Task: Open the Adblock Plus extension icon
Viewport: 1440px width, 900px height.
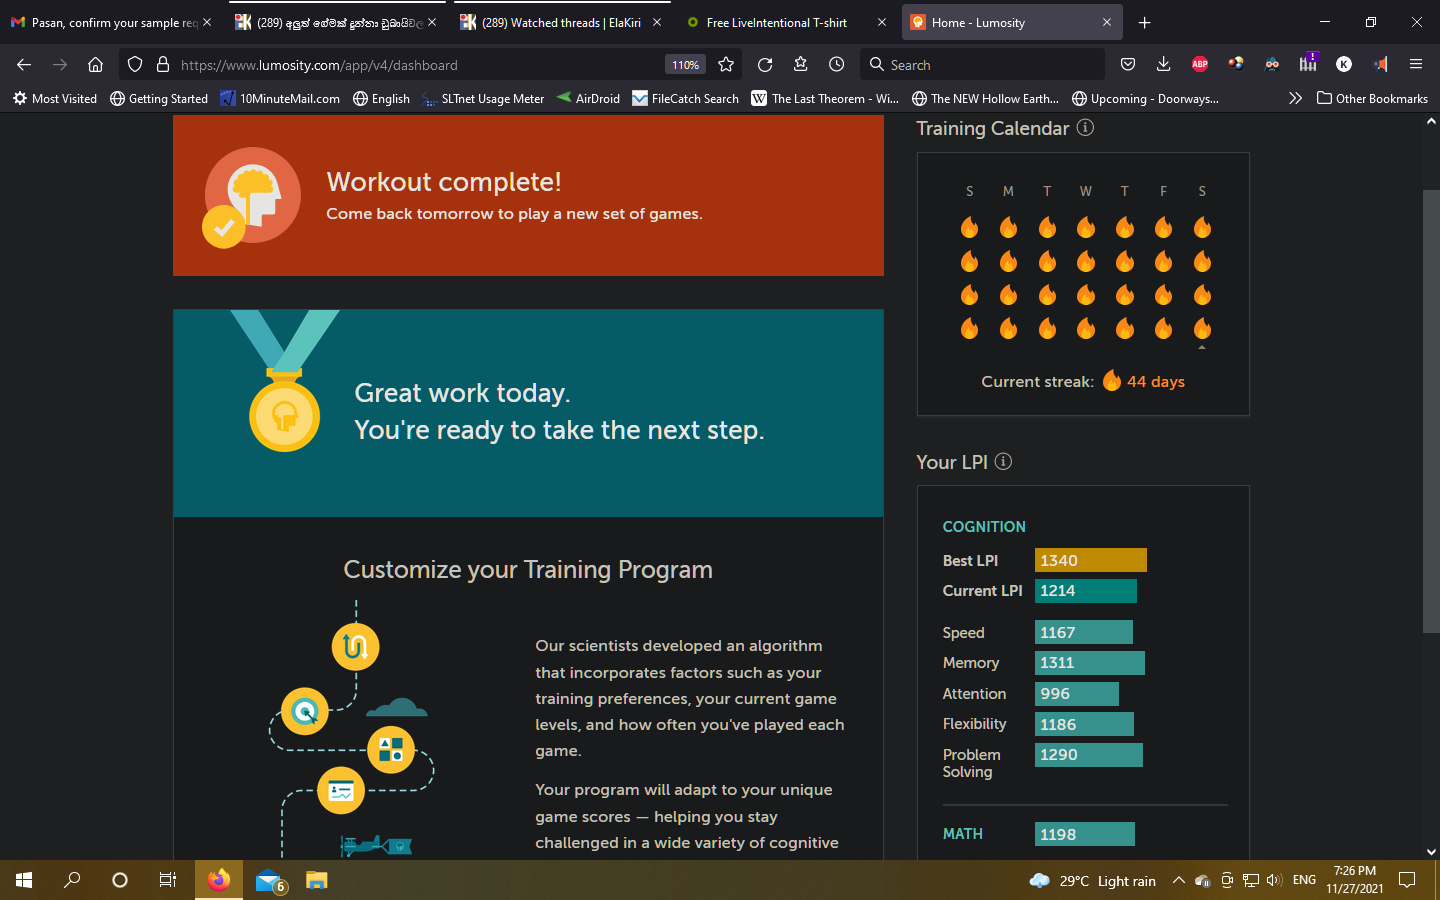Action: [1200, 65]
